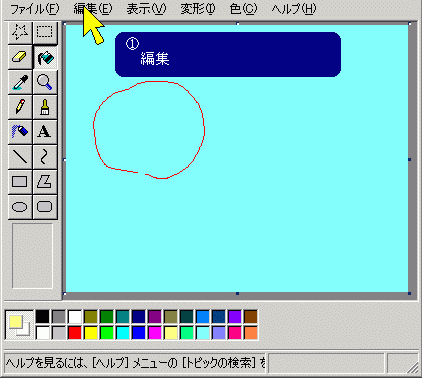Screen dimensions: 422x378
Task: Open the 変形(I) menu
Action: point(198,9)
